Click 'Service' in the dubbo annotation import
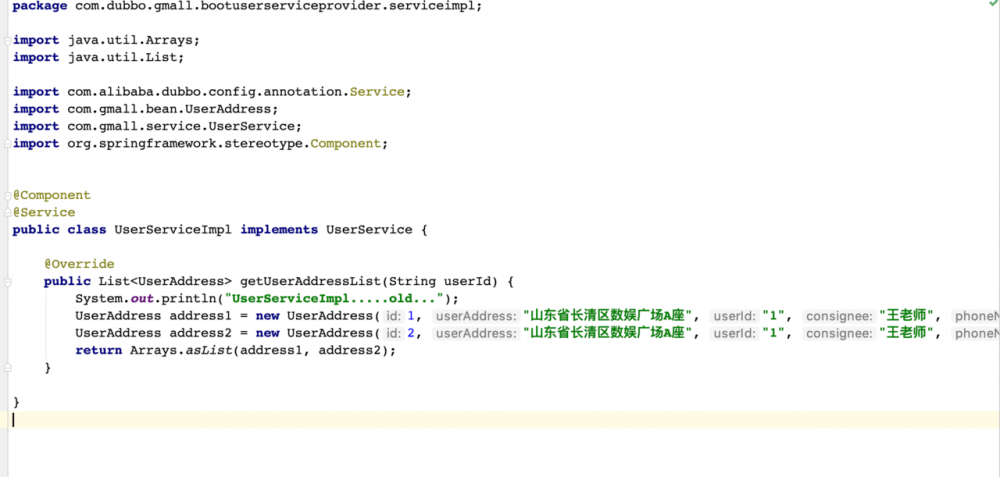 coord(377,92)
